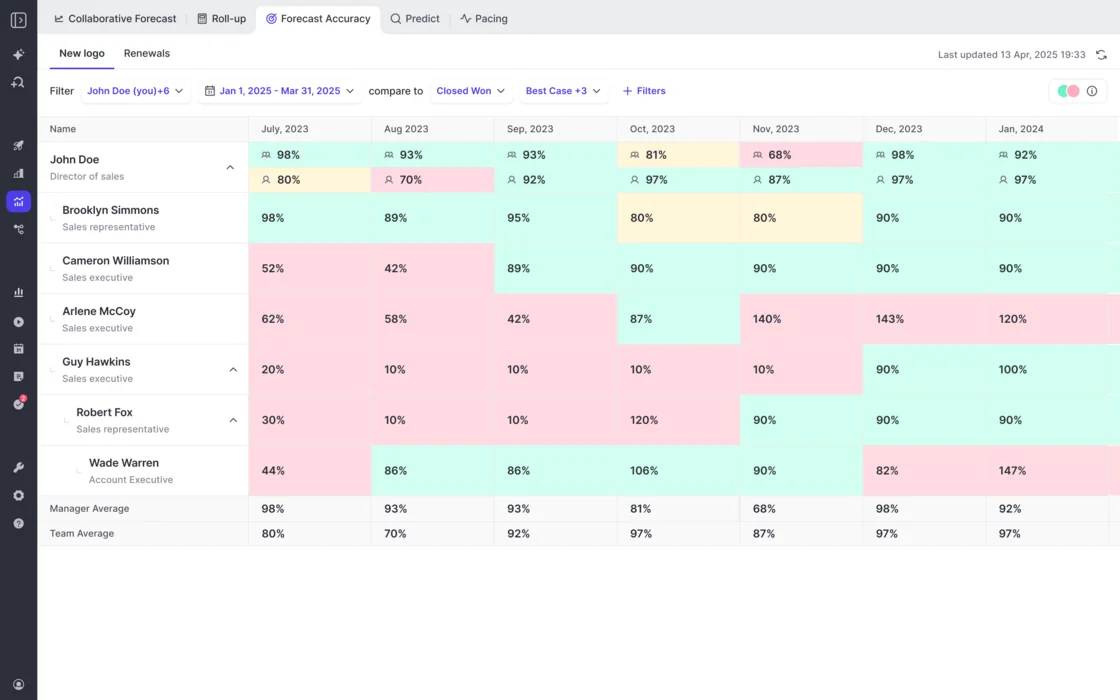Click Brooklyn Simmons' 95% cell
The height and width of the screenshot is (700, 1120).
tap(555, 218)
